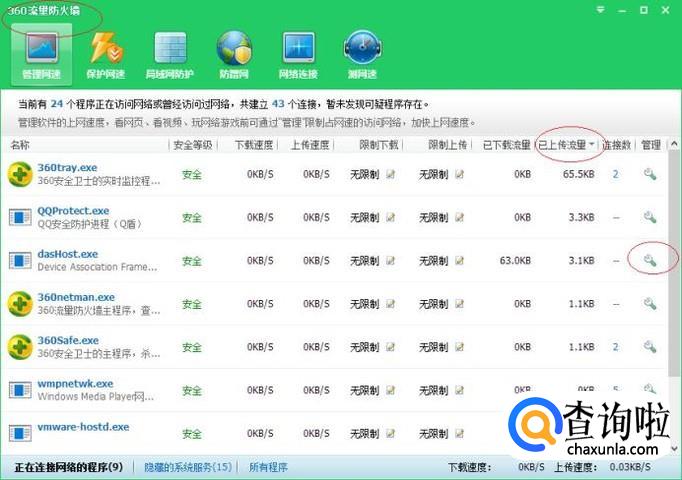Switch to the 保护网速 tab
The image size is (682, 480).
(x=106, y=55)
